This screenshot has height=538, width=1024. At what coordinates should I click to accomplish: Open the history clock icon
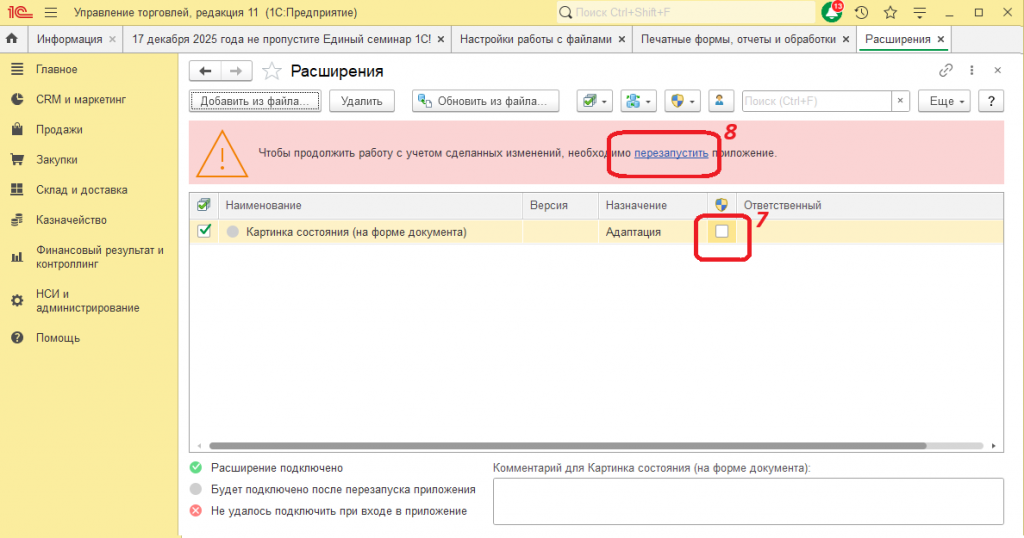pyautogui.click(x=861, y=12)
